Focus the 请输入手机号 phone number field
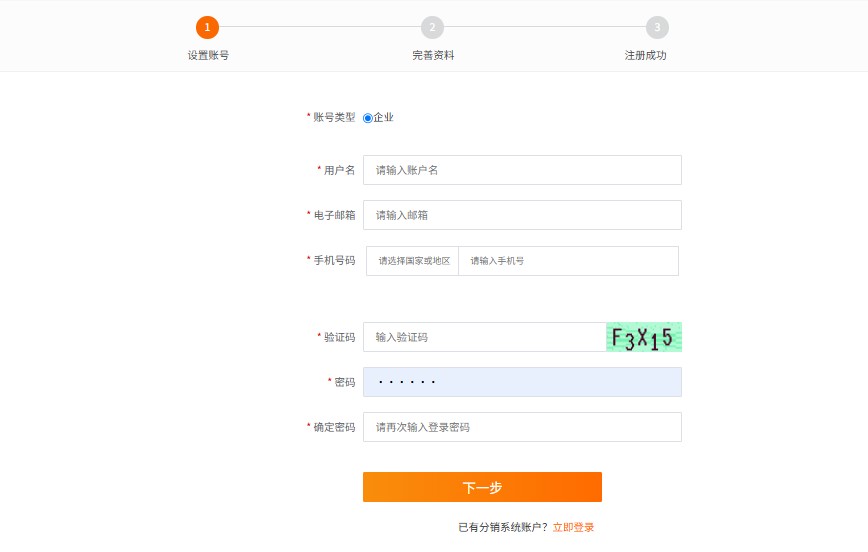The image size is (868, 552). [569, 261]
